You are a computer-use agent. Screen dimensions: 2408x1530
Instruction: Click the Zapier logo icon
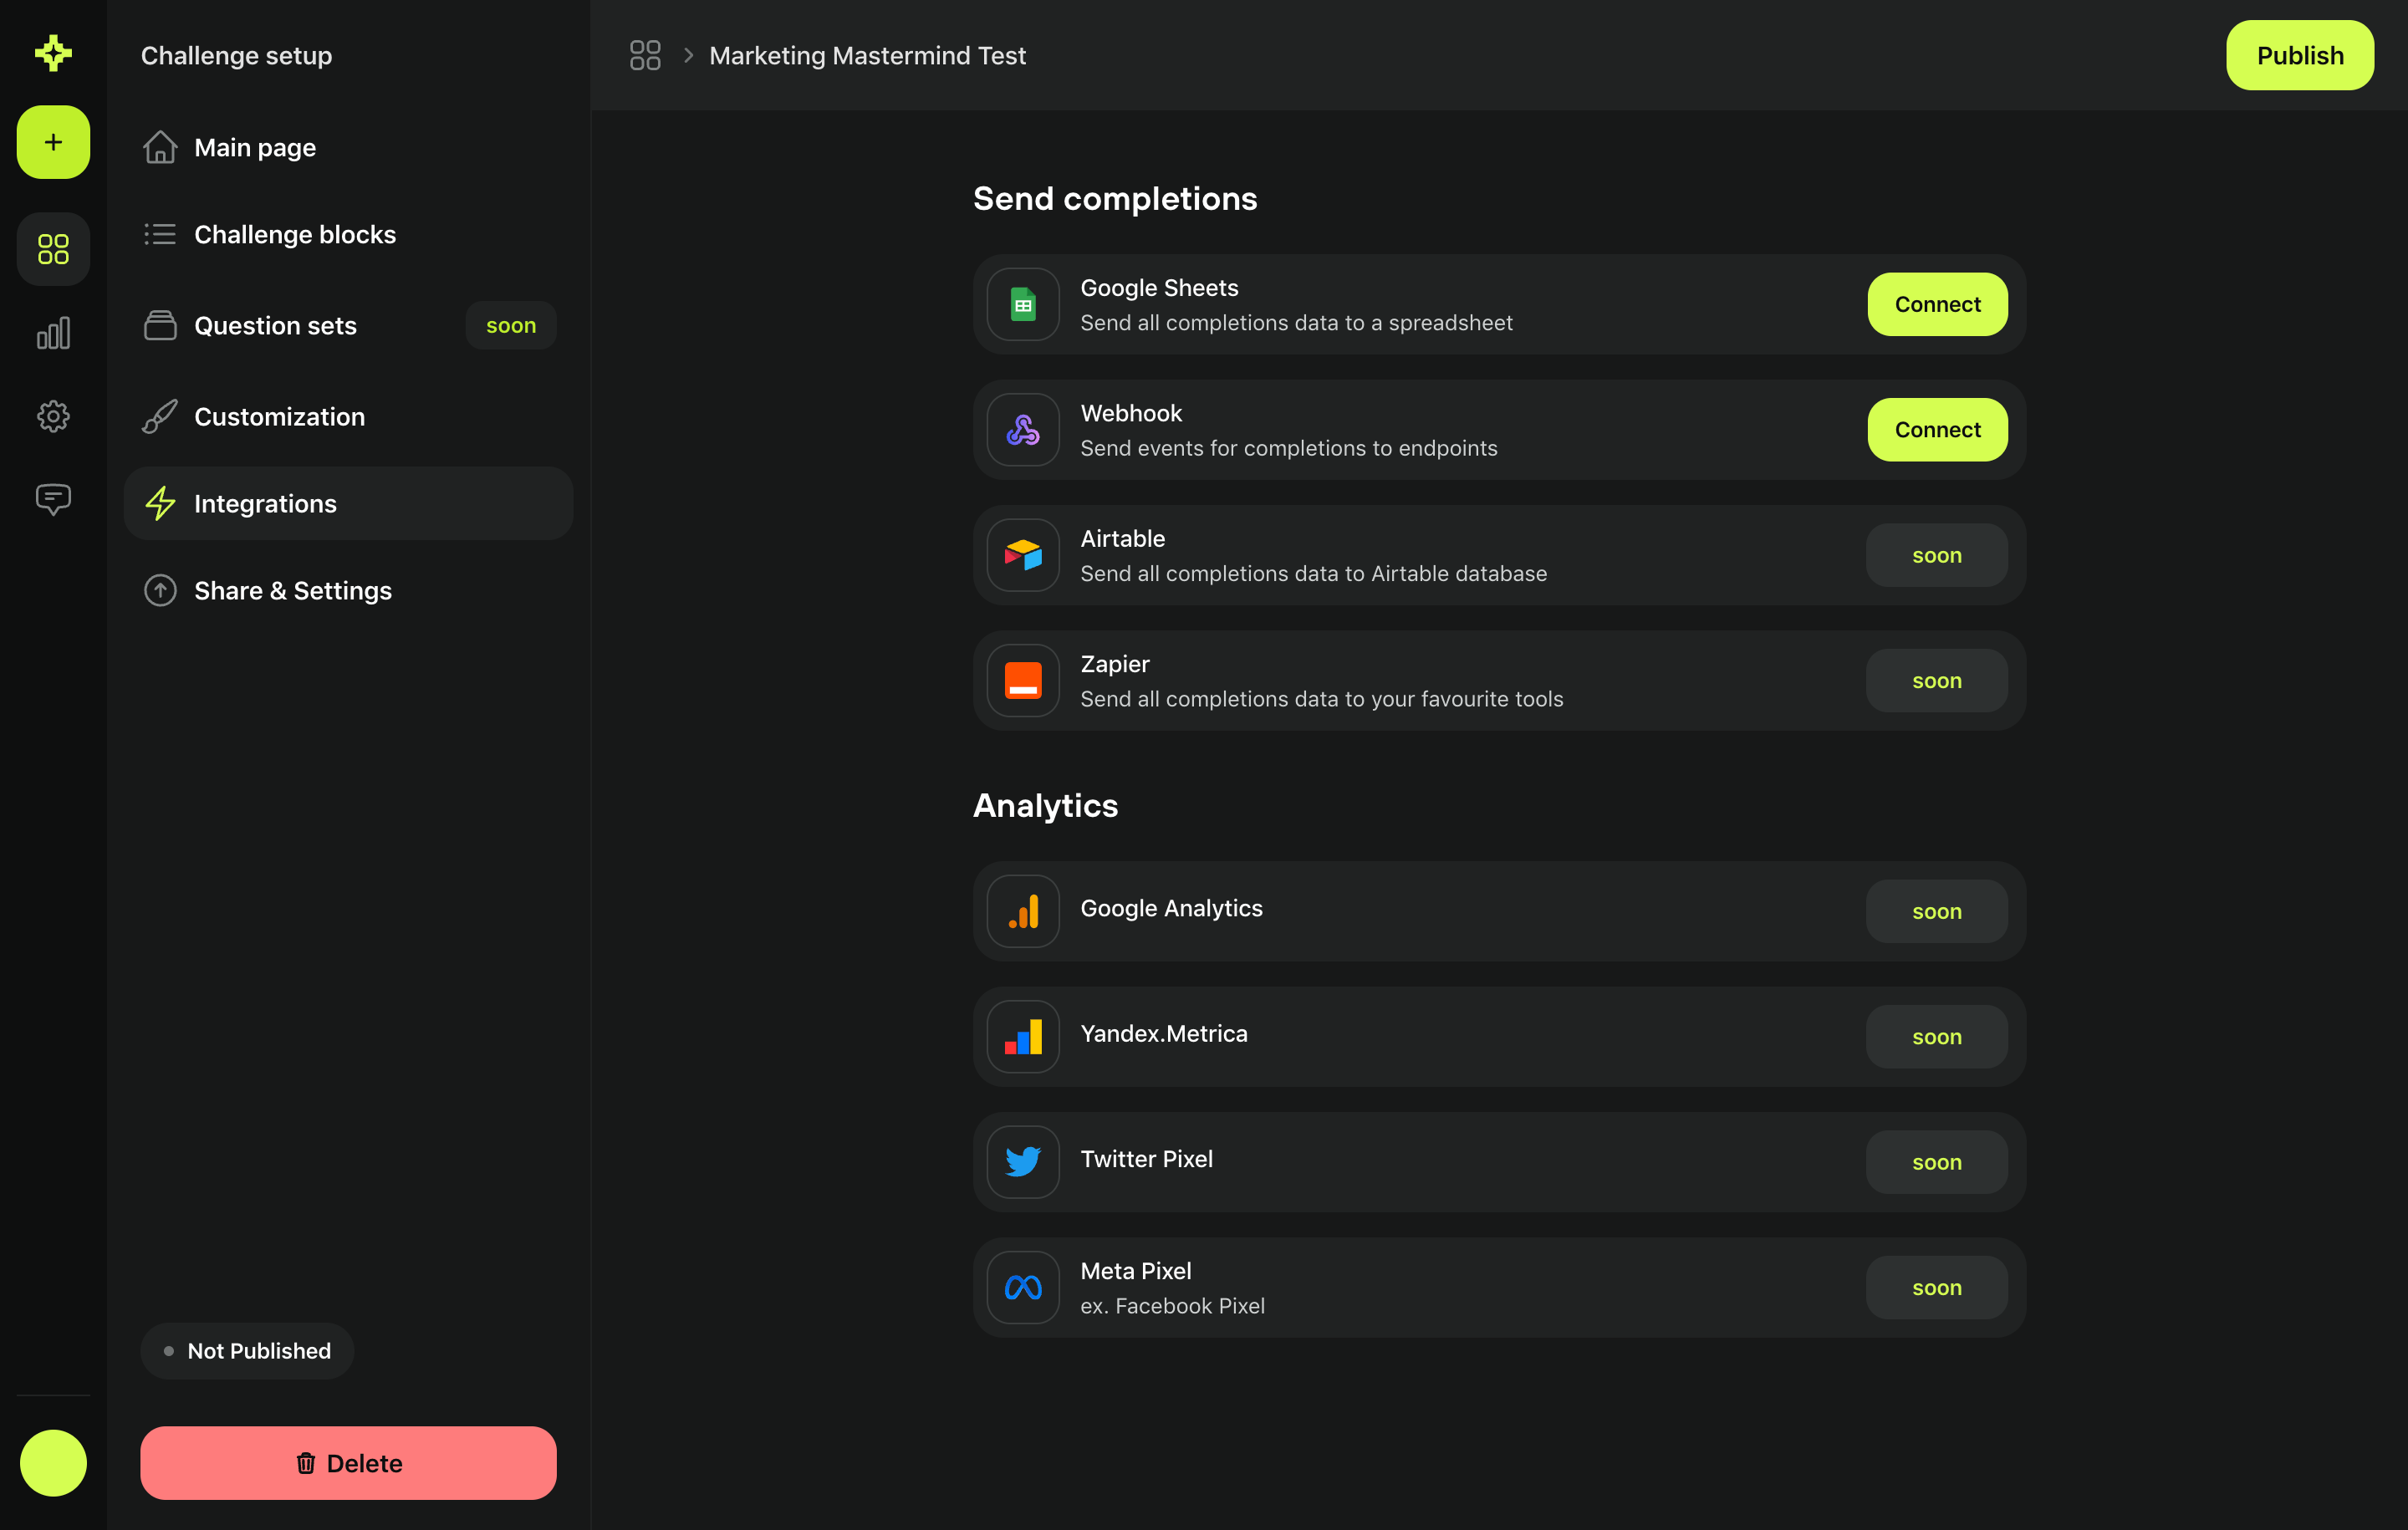click(1023, 681)
